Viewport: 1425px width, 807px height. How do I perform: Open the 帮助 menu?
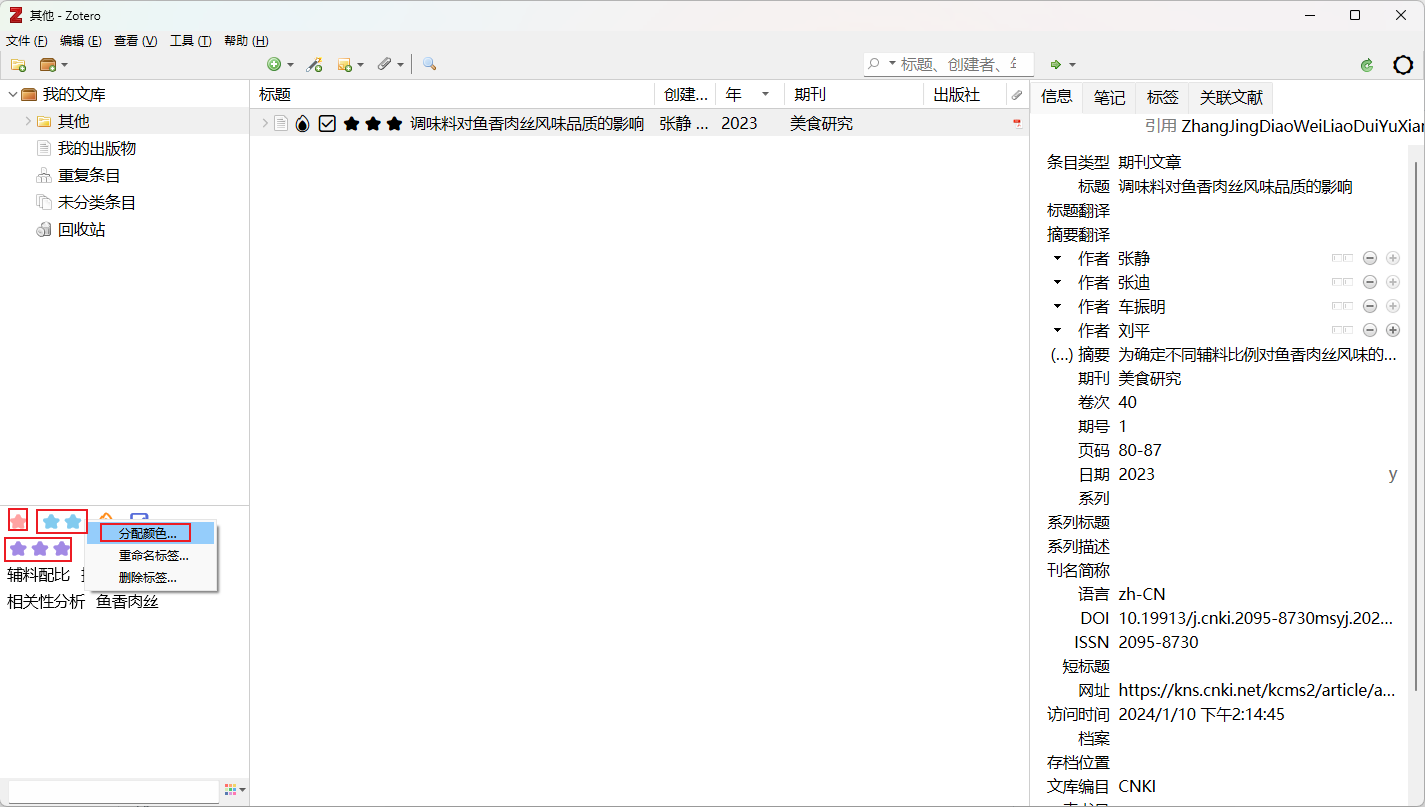pyautogui.click(x=246, y=41)
